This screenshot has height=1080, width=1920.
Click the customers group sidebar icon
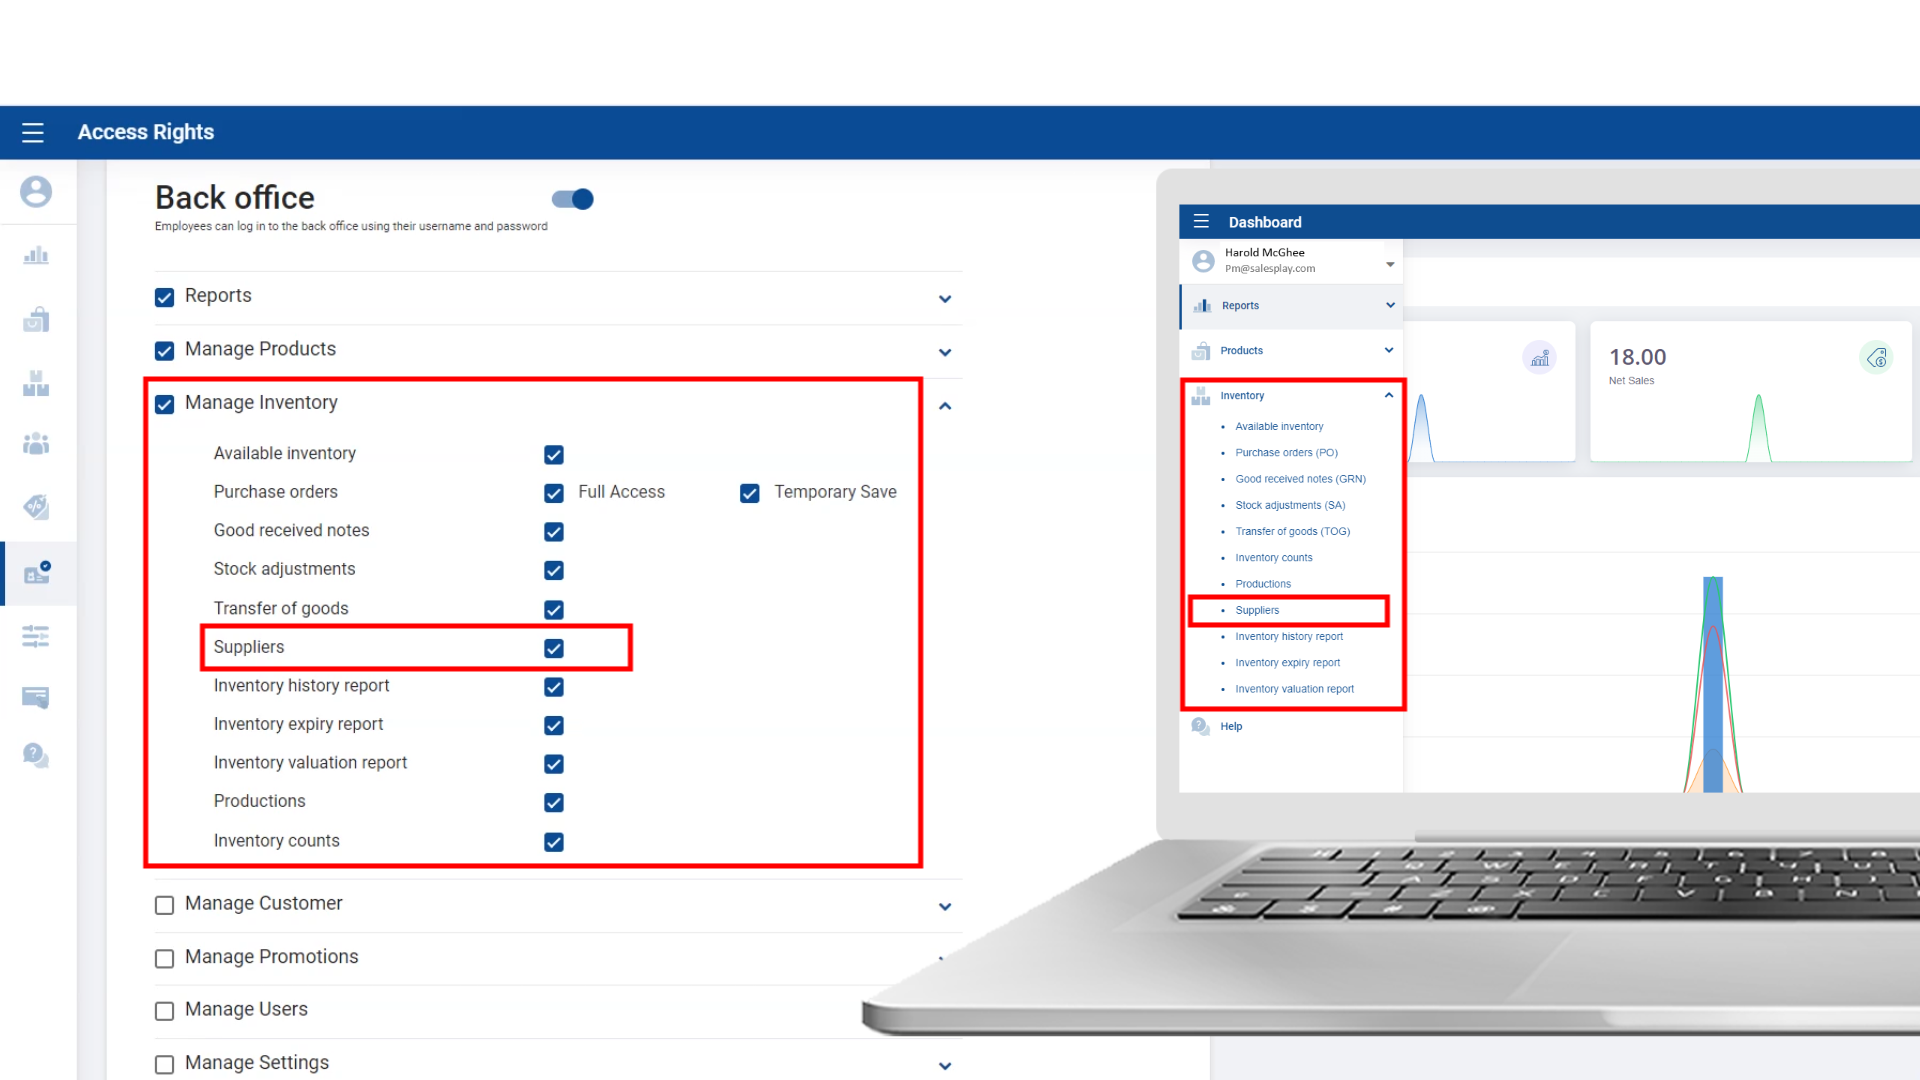[36, 444]
